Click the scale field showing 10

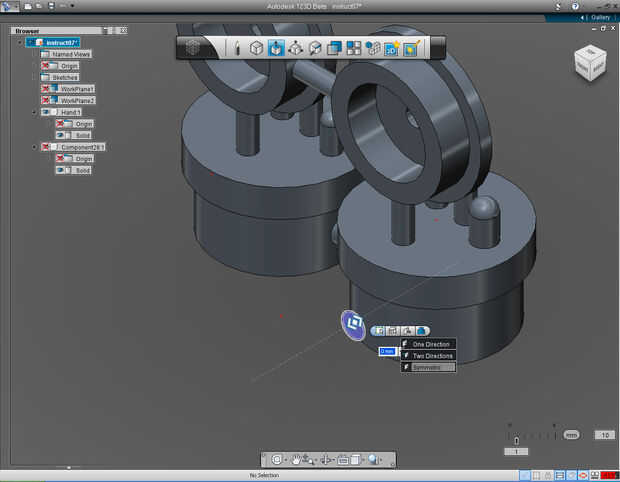pyautogui.click(x=605, y=435)
